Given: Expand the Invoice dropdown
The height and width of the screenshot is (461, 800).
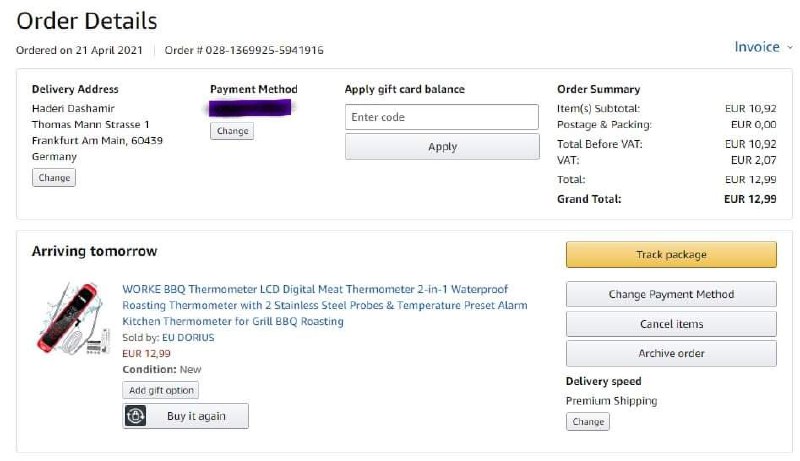Looking at the screenshot, I should (789, 47).
